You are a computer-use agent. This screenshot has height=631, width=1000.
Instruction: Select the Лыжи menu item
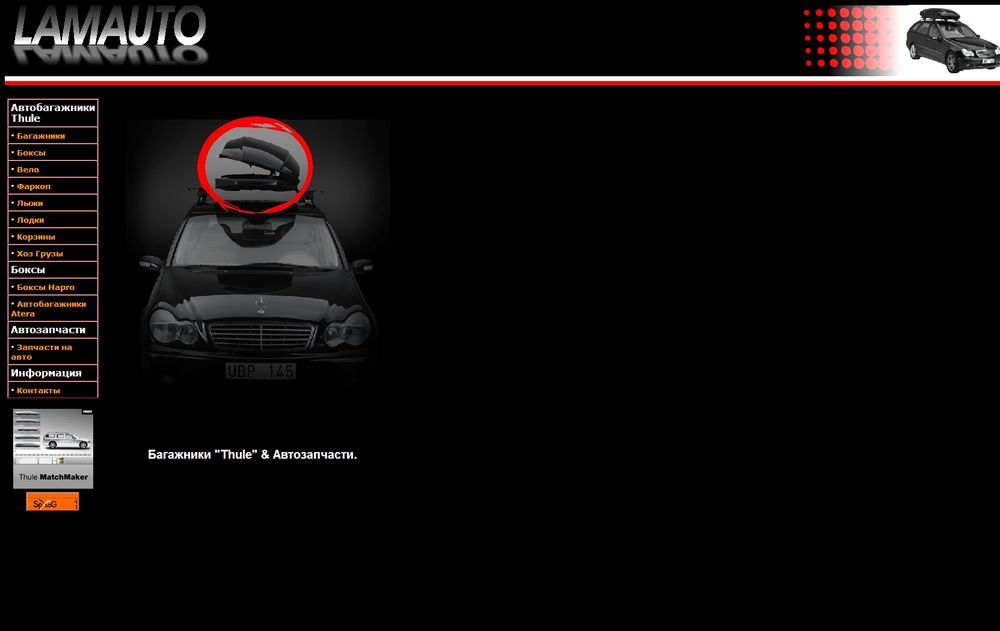(29, 203)
